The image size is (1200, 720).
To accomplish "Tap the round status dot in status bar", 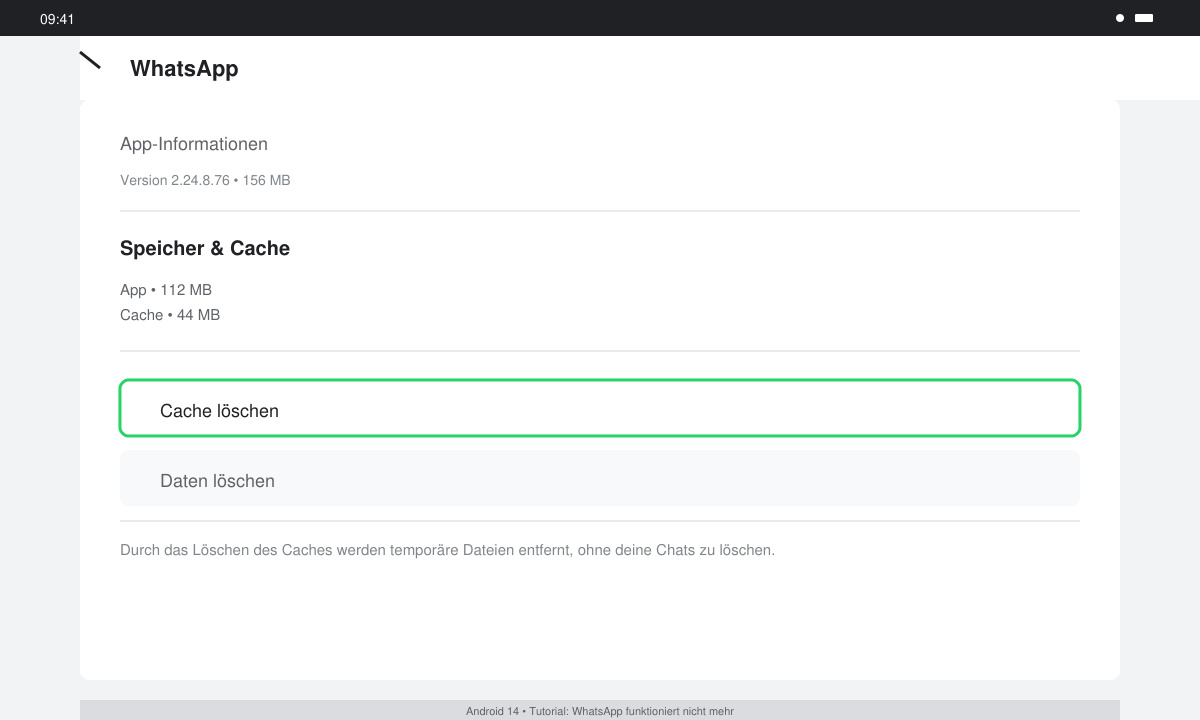I will click(1120, 18).
